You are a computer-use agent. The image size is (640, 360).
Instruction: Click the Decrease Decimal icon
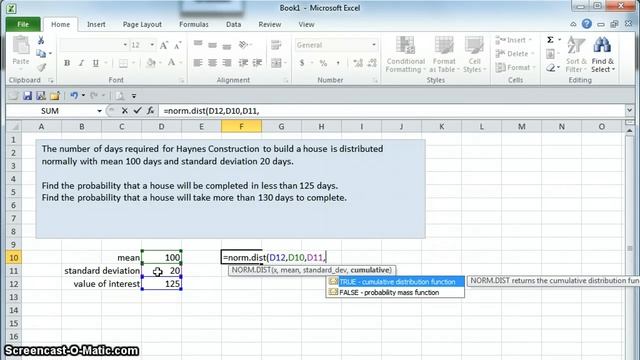[372, 63]
